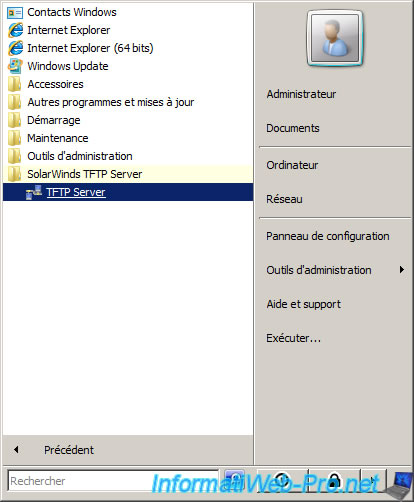Click the TFTP Server program icon
Viewport: 414px width, 502px height.
coord(34,192)
